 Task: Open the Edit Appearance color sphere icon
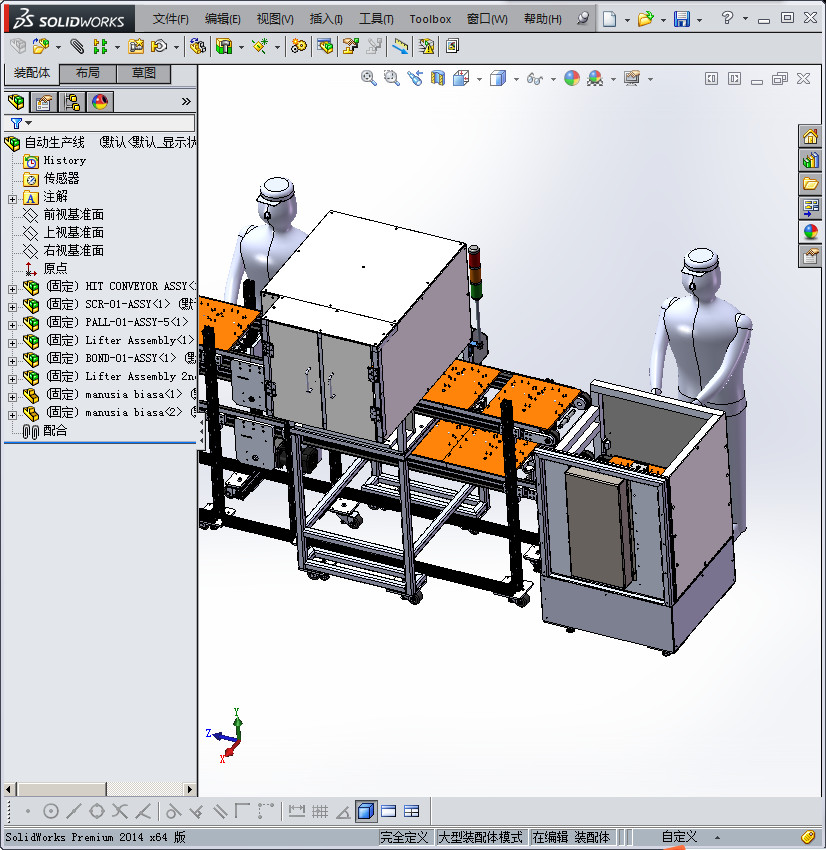point(572,78)
